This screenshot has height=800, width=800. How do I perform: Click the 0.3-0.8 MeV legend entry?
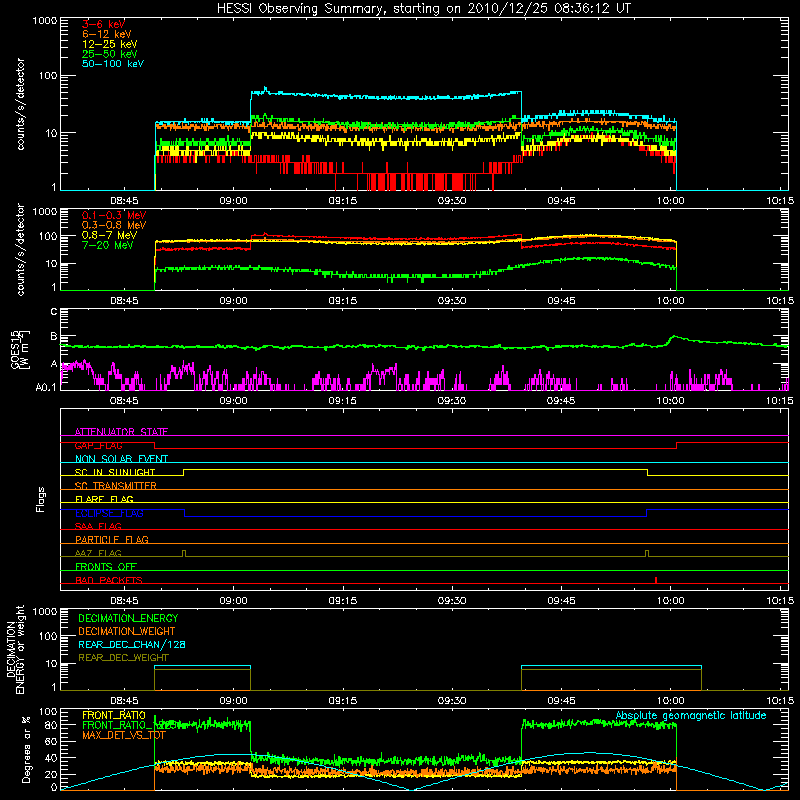click(x=114, y=225)
